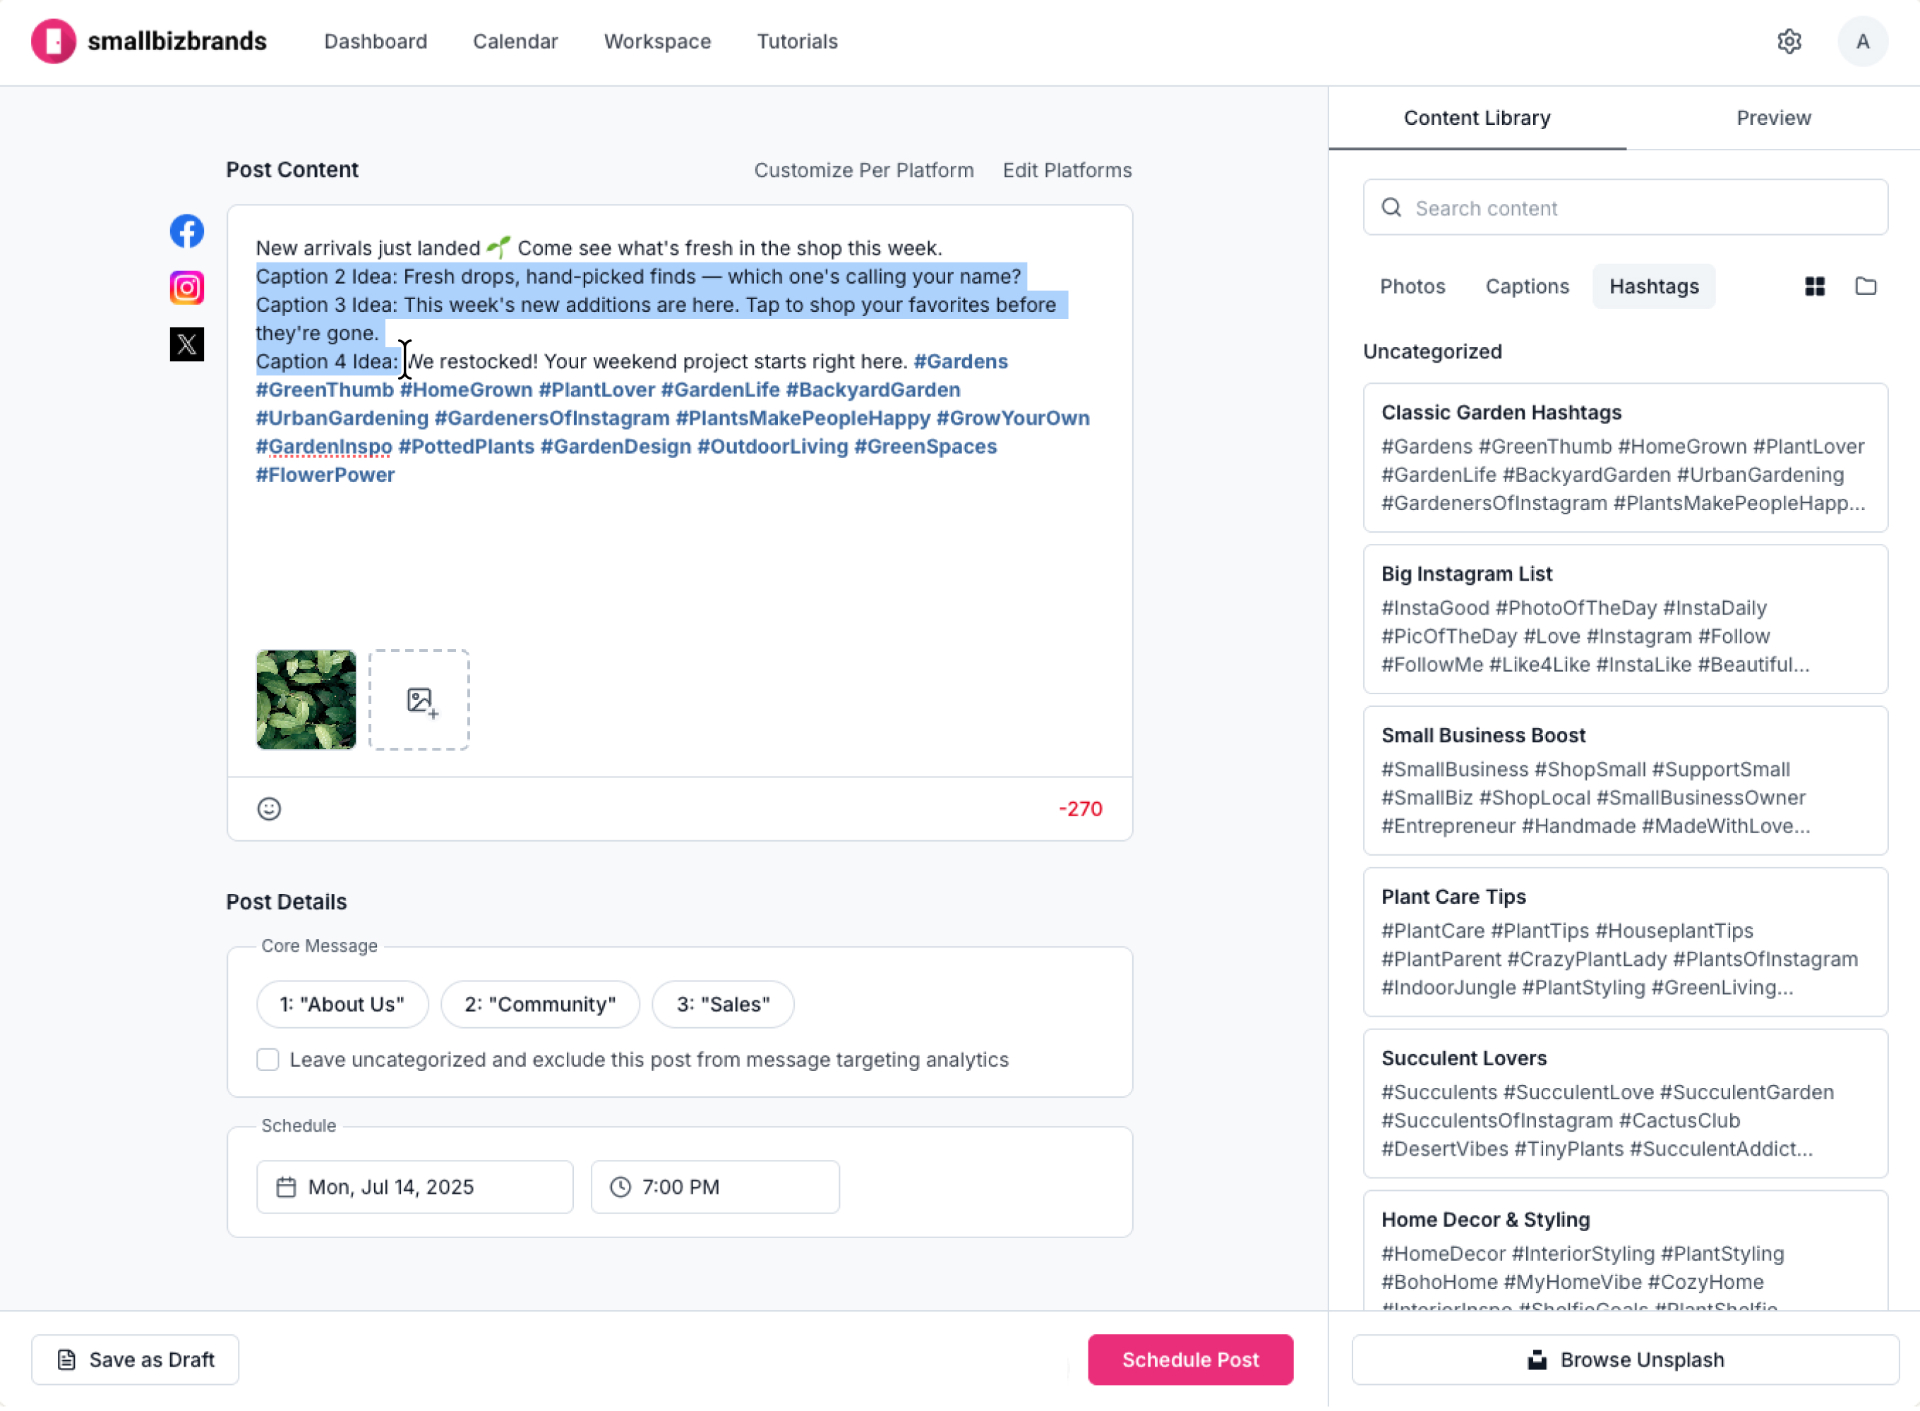
Task: Open the date picker Mon, Jul 14, 2025
Action: point(415,1187)
